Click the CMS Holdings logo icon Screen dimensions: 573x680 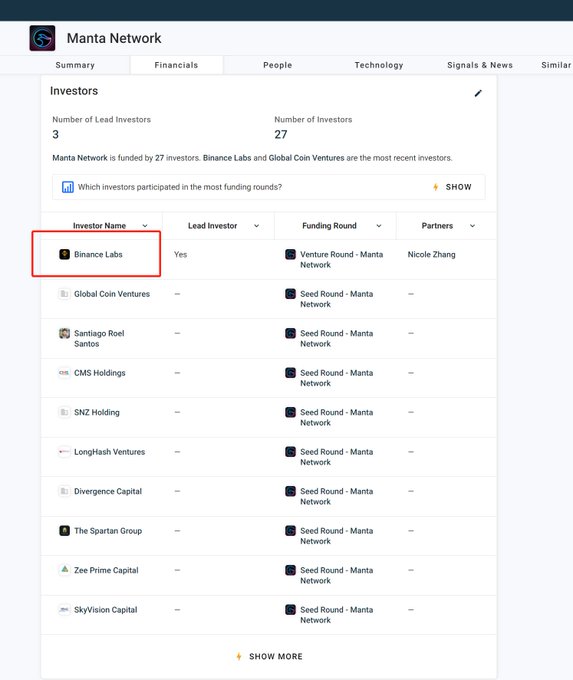coord(64,373)
